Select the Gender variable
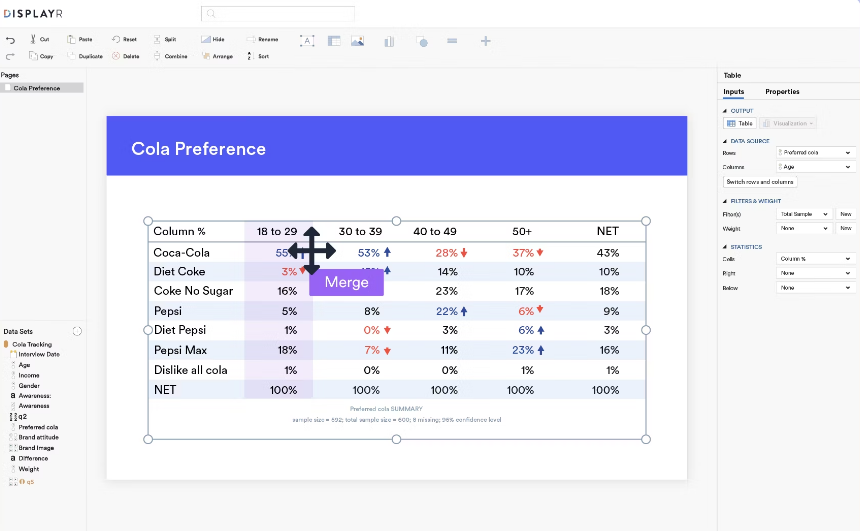This screenshot has width=860, height=531. [29, 386]
